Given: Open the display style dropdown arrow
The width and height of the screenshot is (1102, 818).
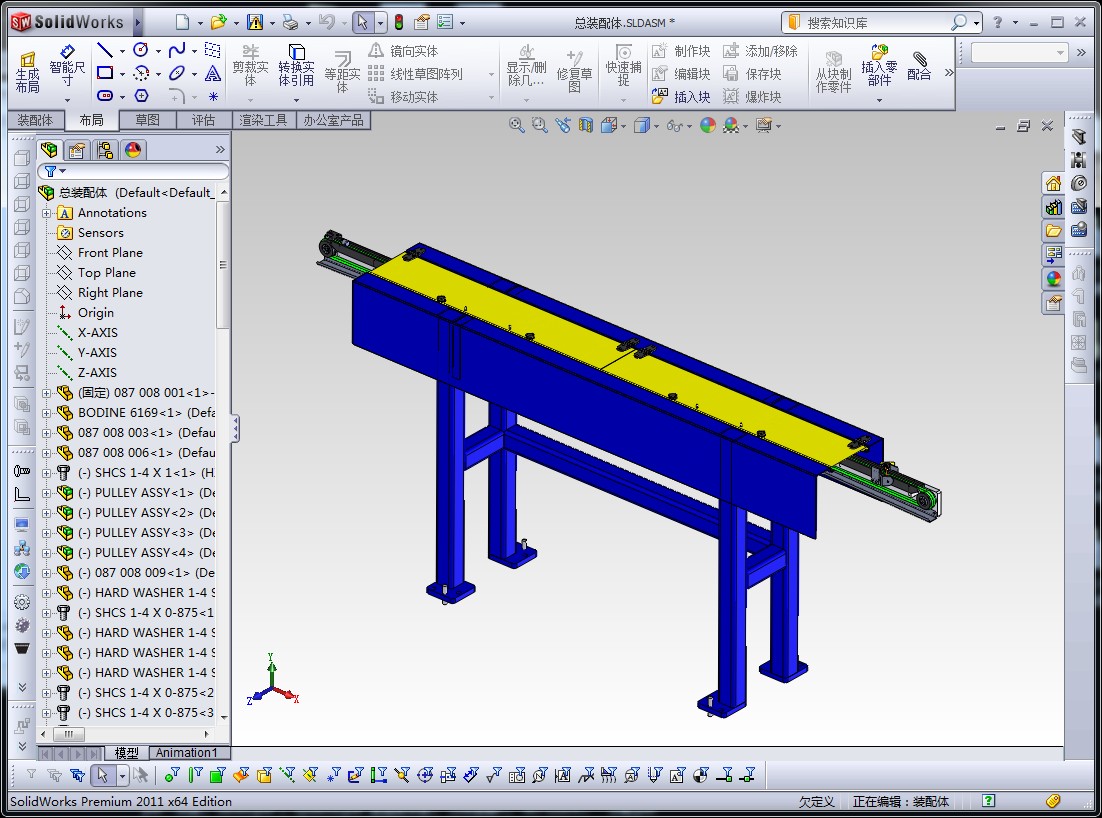Looking at the screenshot, I should point(656,126).
